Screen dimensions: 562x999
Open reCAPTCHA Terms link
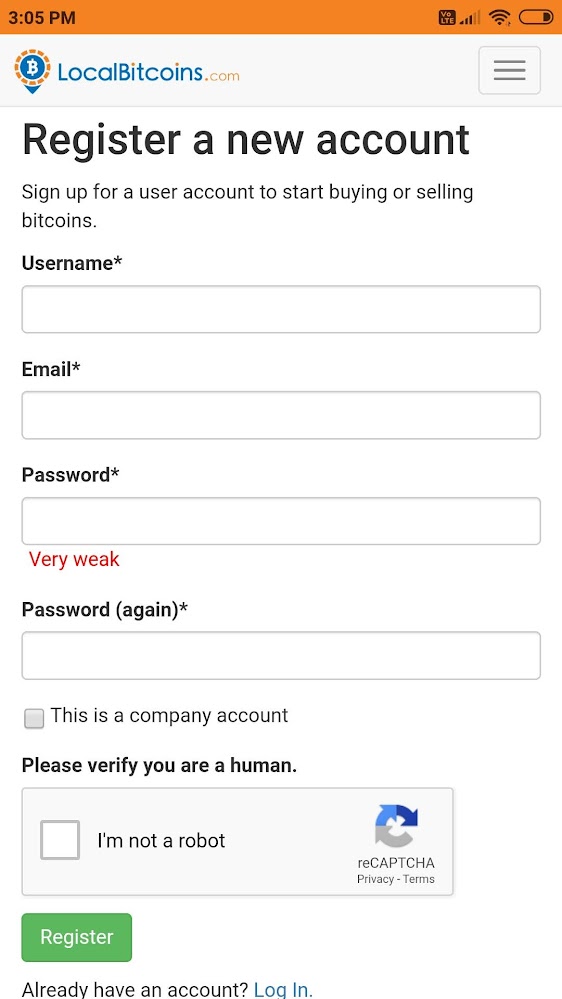pyautogui.click(x=419, y=879)
